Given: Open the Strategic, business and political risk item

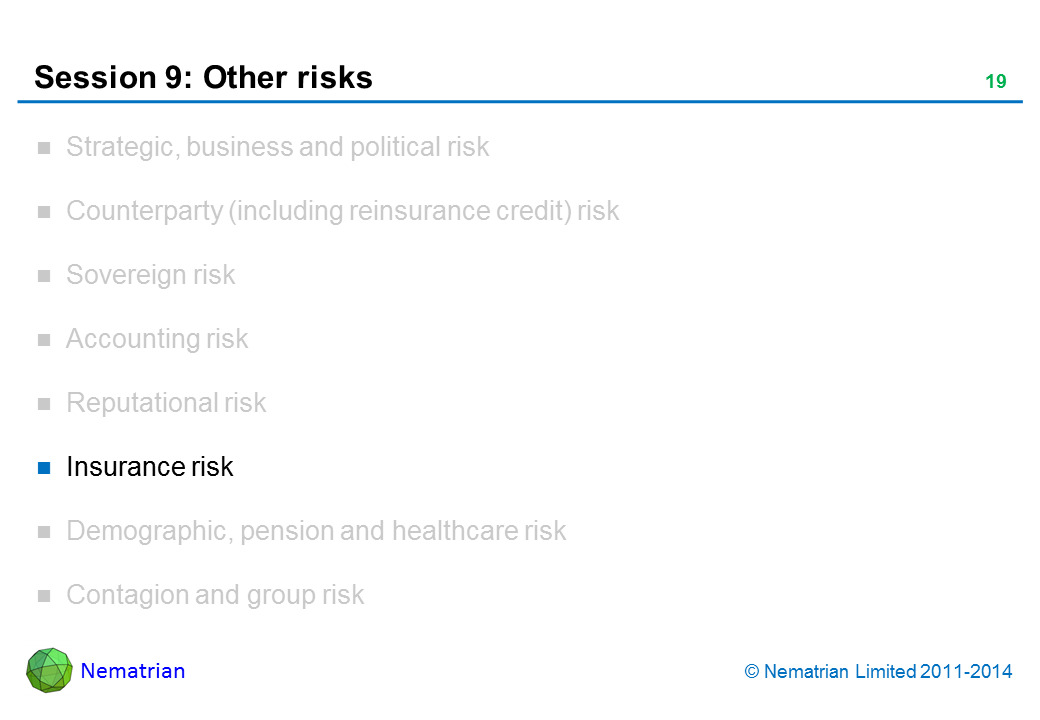Looking at the screenshot, I should (x=277, y=147).
